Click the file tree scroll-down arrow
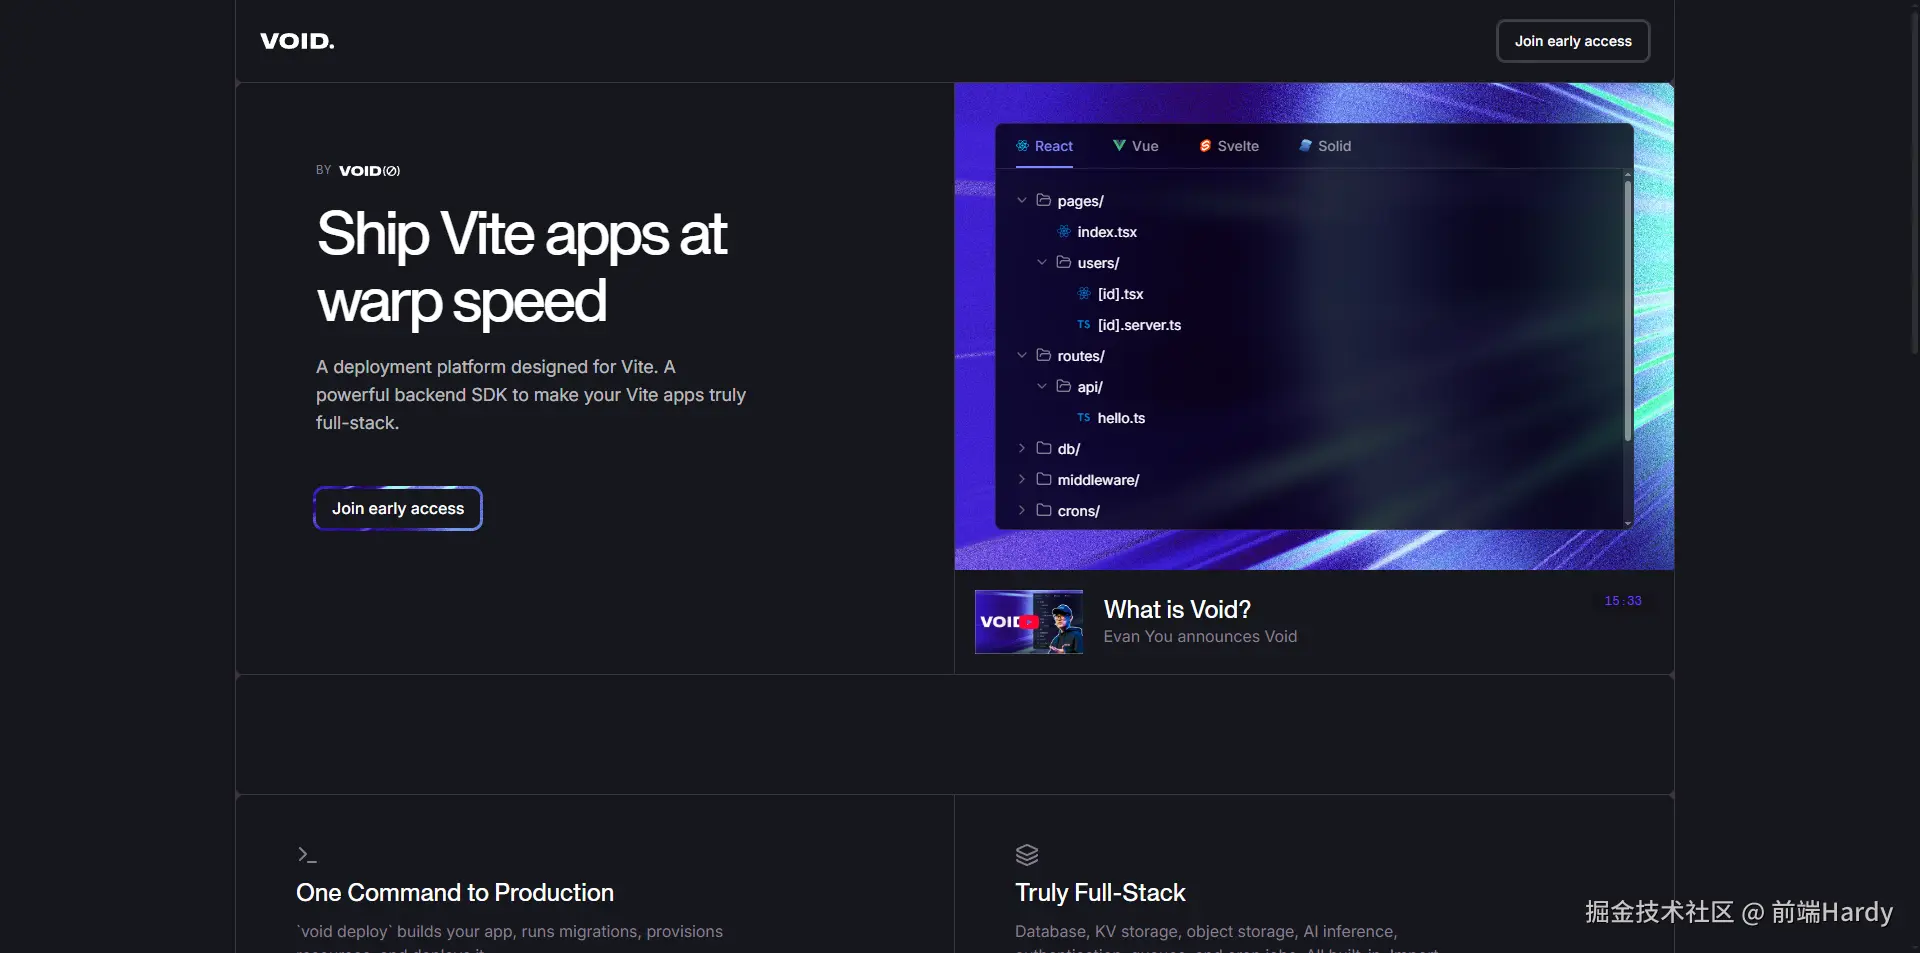Viewport: 1920px width, 953px height. point(1628,523)
